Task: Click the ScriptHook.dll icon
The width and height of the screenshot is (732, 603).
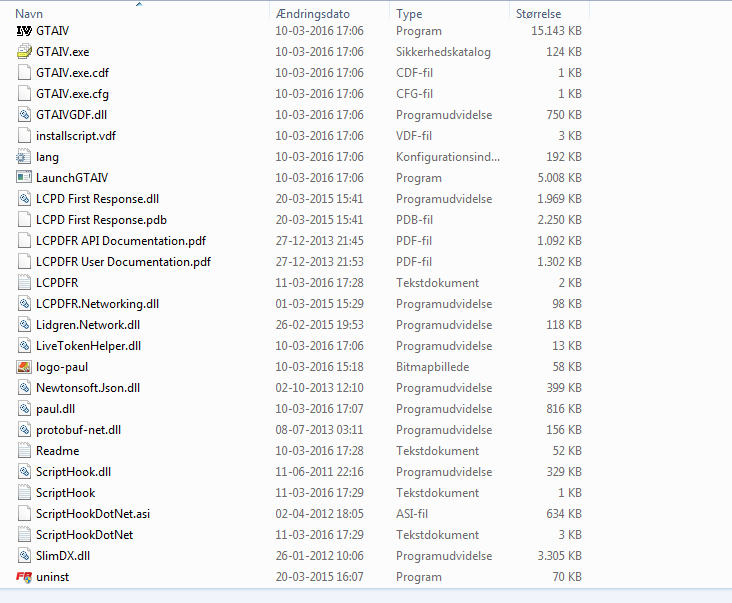Action: tap(24, 472)
